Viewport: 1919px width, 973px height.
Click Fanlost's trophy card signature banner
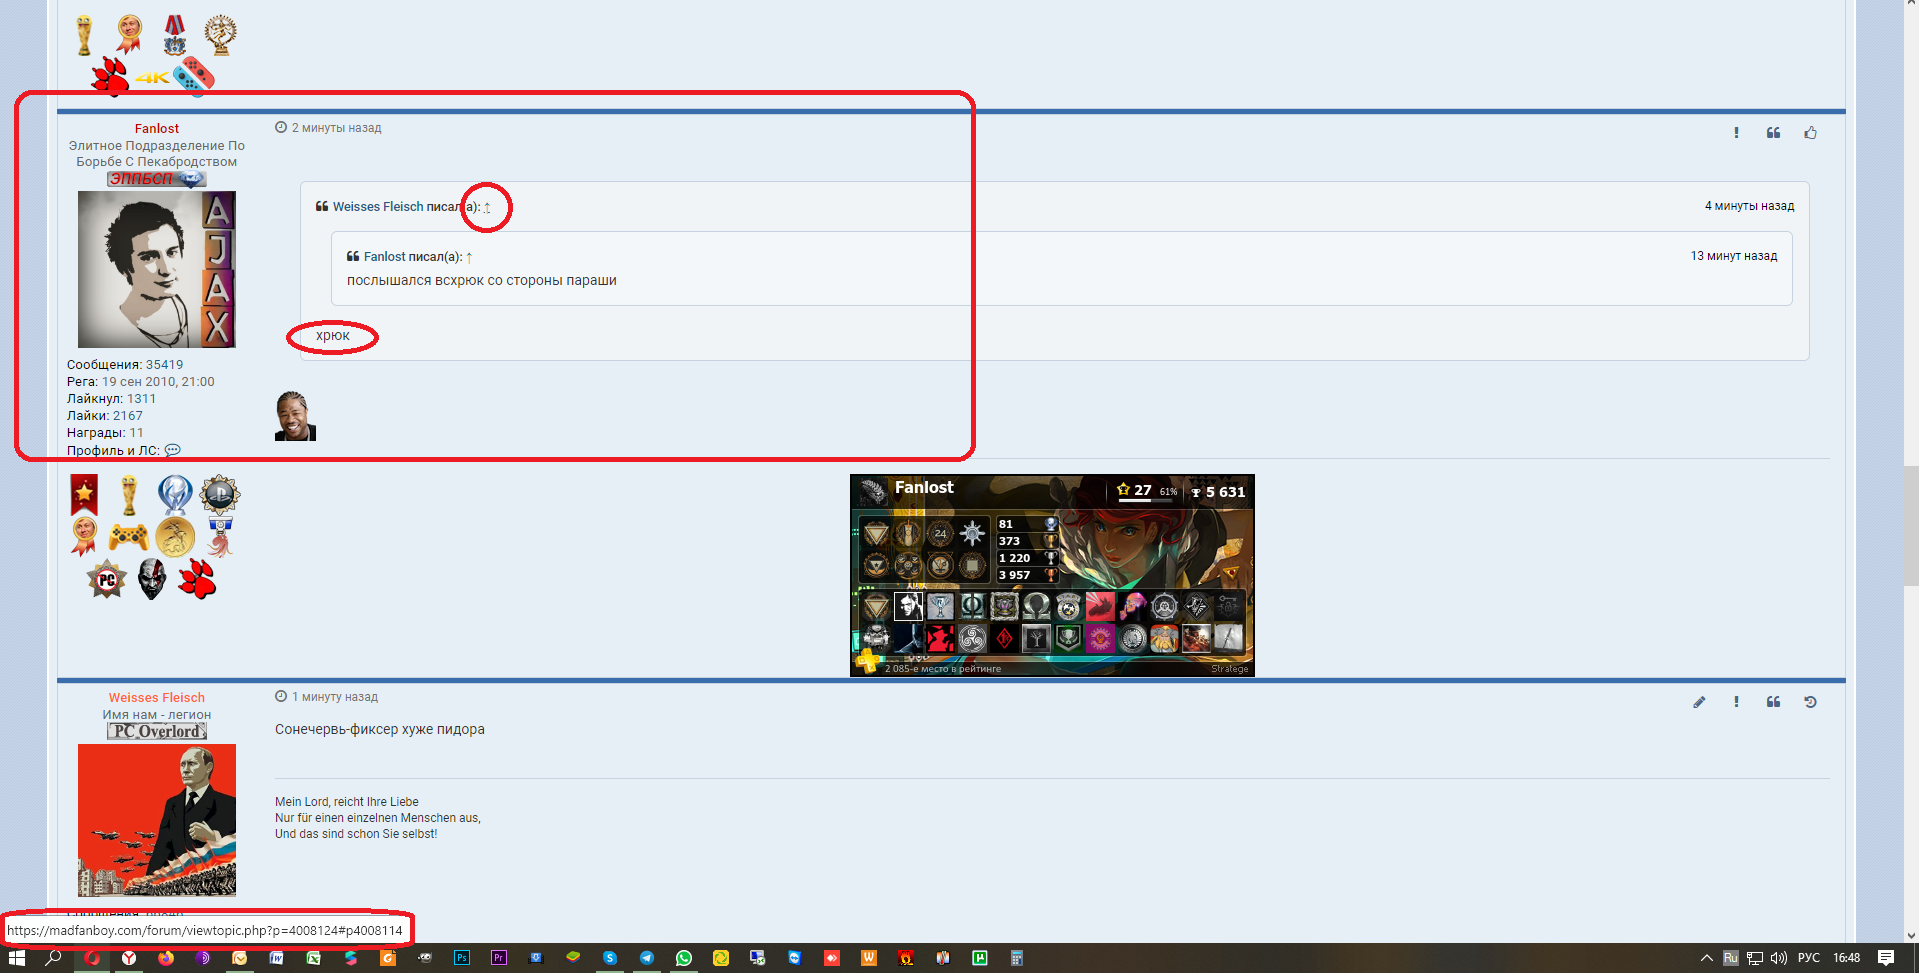click(x=1052, y=575)
